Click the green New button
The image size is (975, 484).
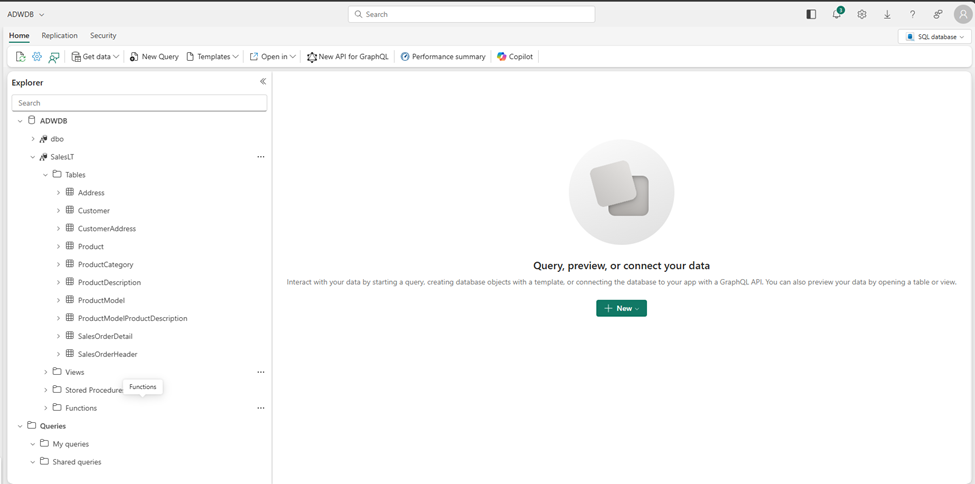tap(621, 308)
